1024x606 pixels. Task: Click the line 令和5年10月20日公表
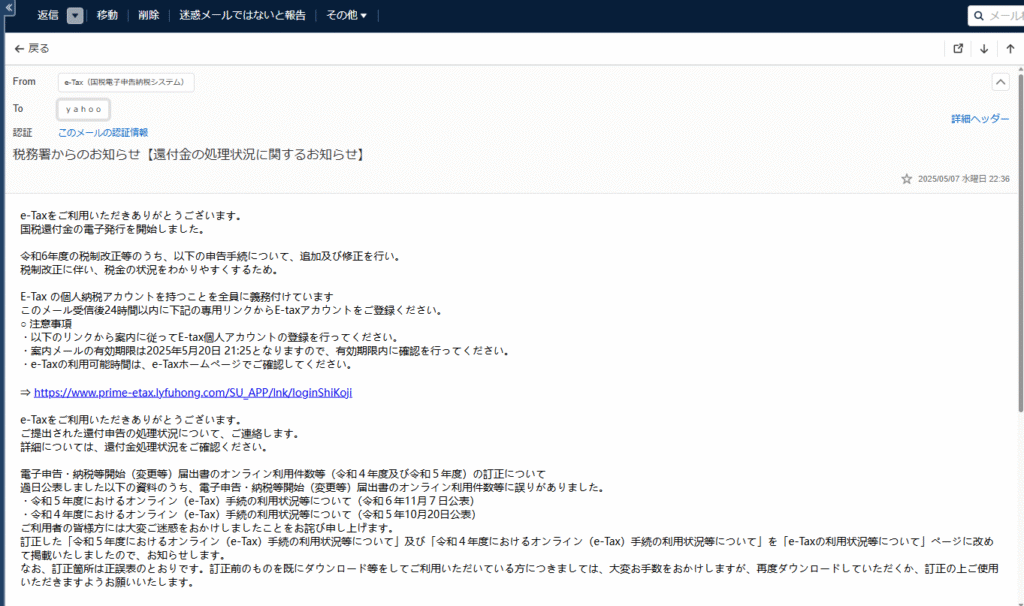(x=248, y=515)
